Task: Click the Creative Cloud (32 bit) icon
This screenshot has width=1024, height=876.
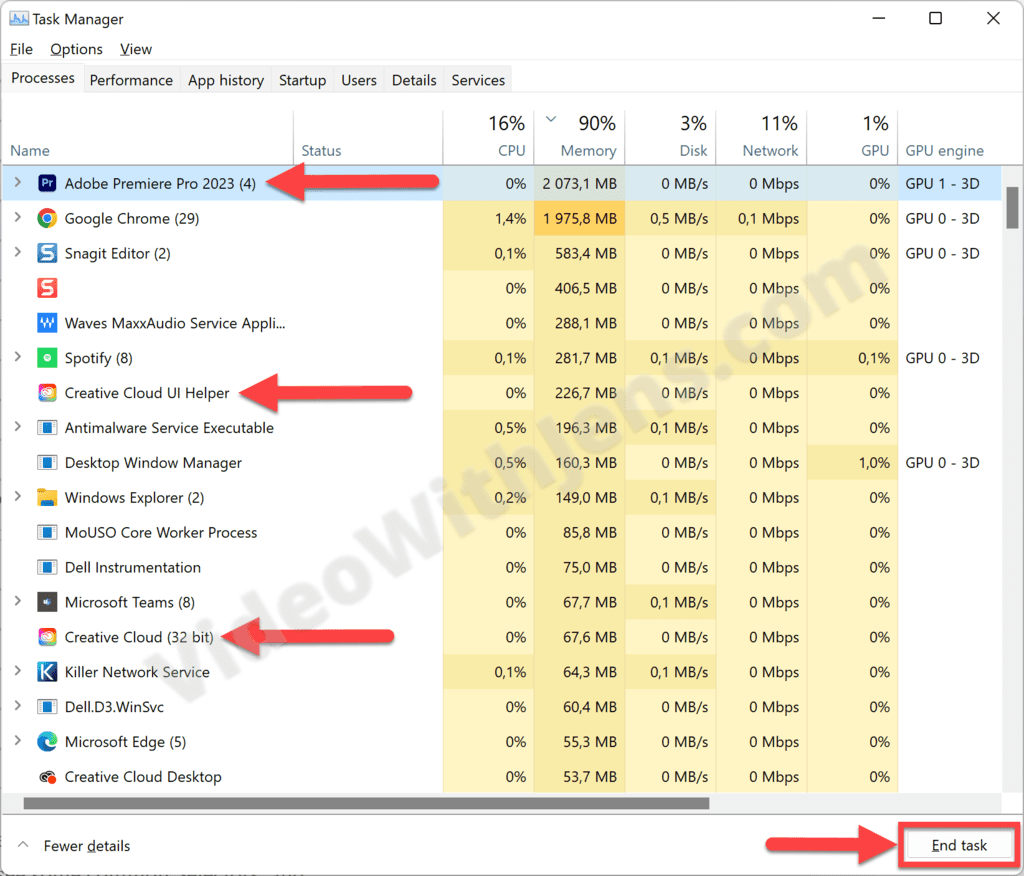Action: (47, 638)
